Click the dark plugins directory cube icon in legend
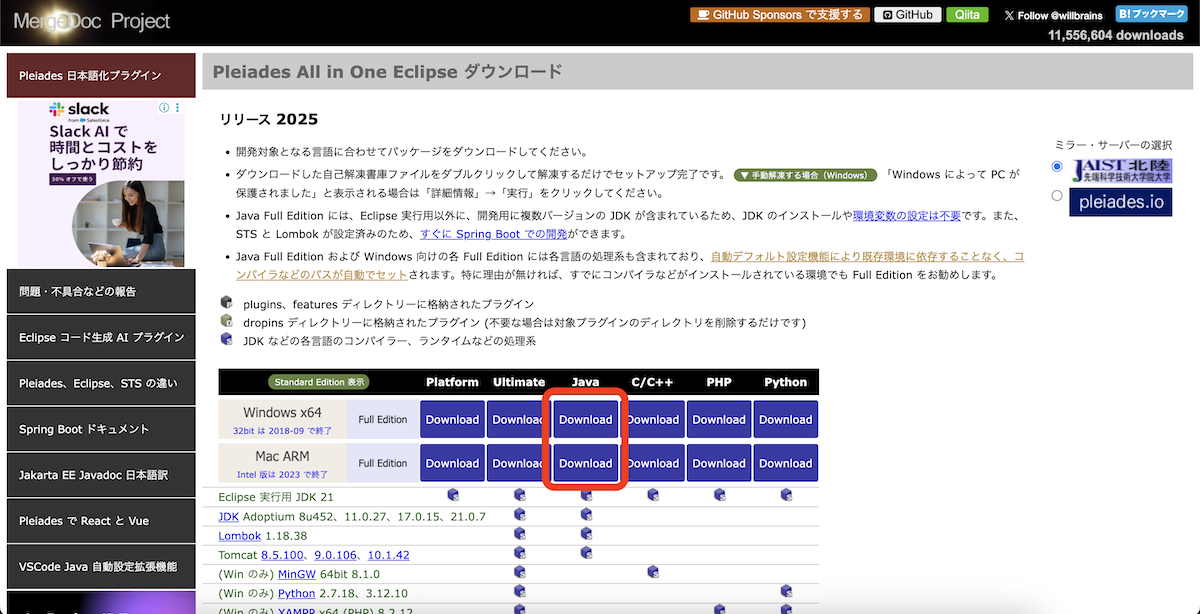This screenshot has height=614, width=1200. 227,301
